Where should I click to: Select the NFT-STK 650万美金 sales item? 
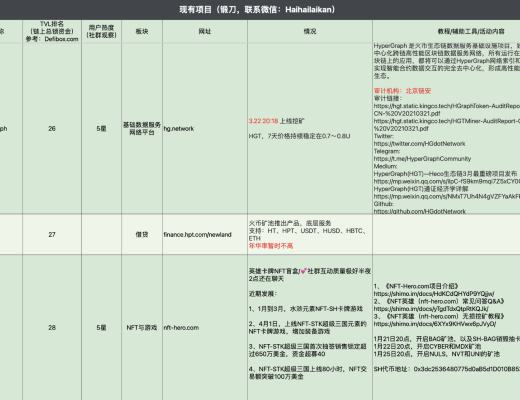308,350
